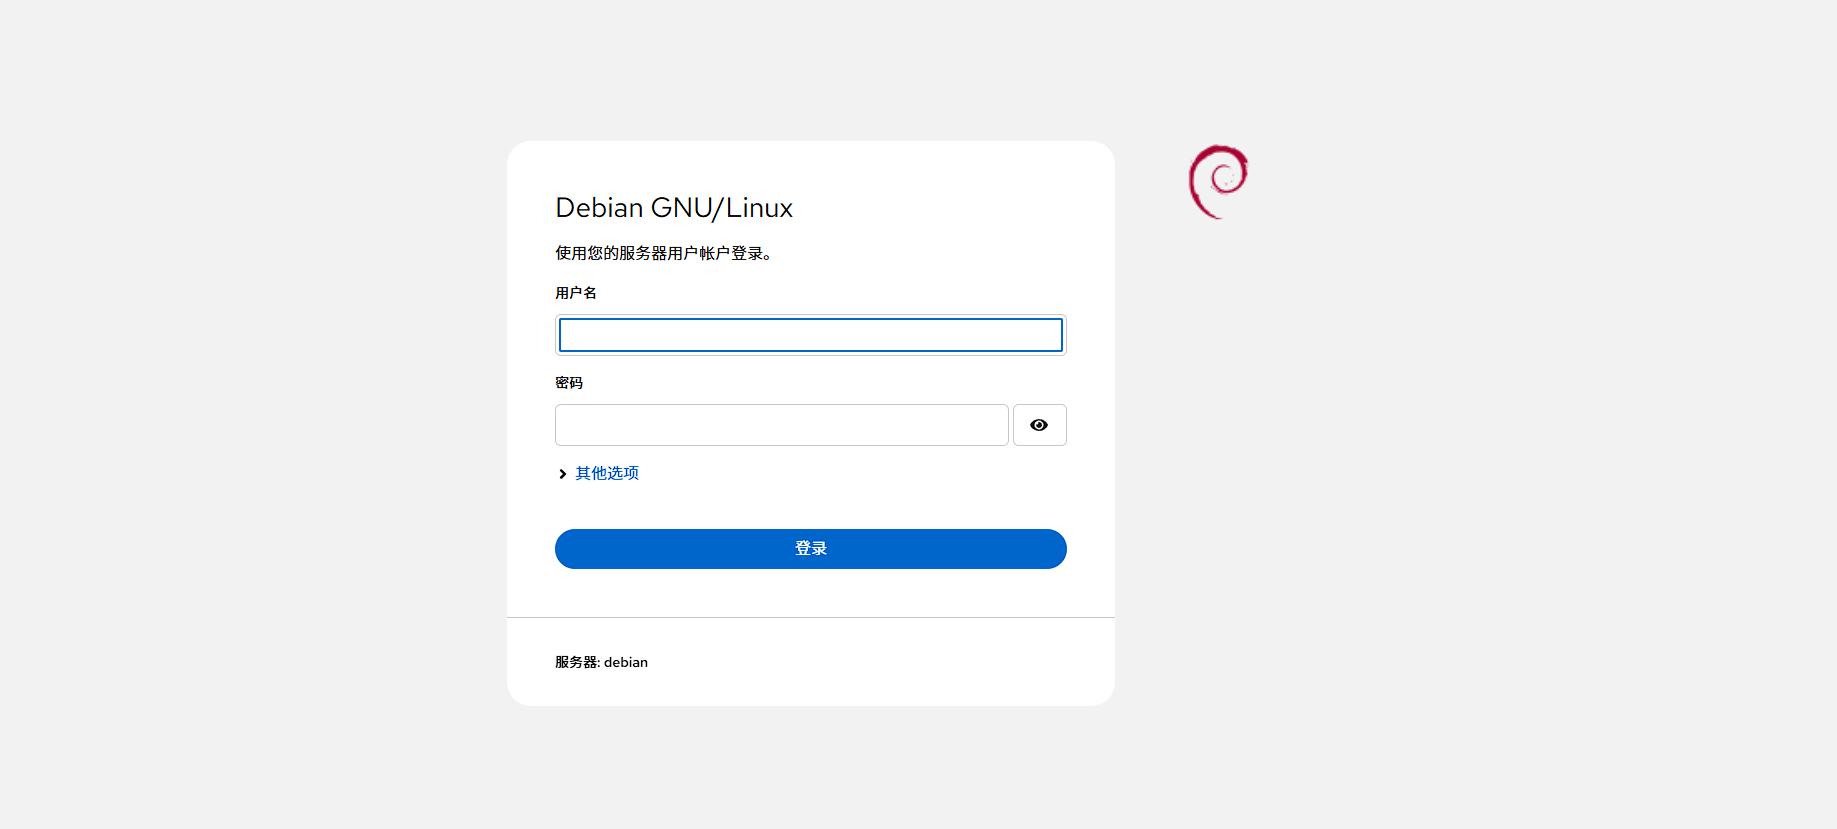Click into the 密码 input field
The width and height of the screenshot is (1837, 829).
point(781,425)
